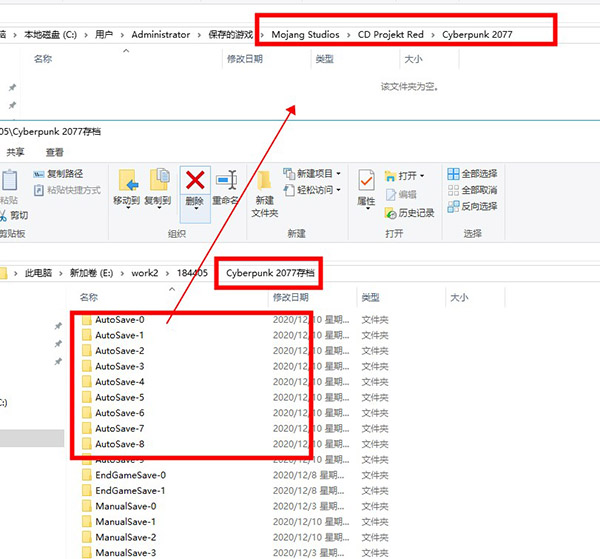The height and width of the screenshot is (559, 600).
Task: Select the EndGameSave-0 folder
Action: (130, 475)
